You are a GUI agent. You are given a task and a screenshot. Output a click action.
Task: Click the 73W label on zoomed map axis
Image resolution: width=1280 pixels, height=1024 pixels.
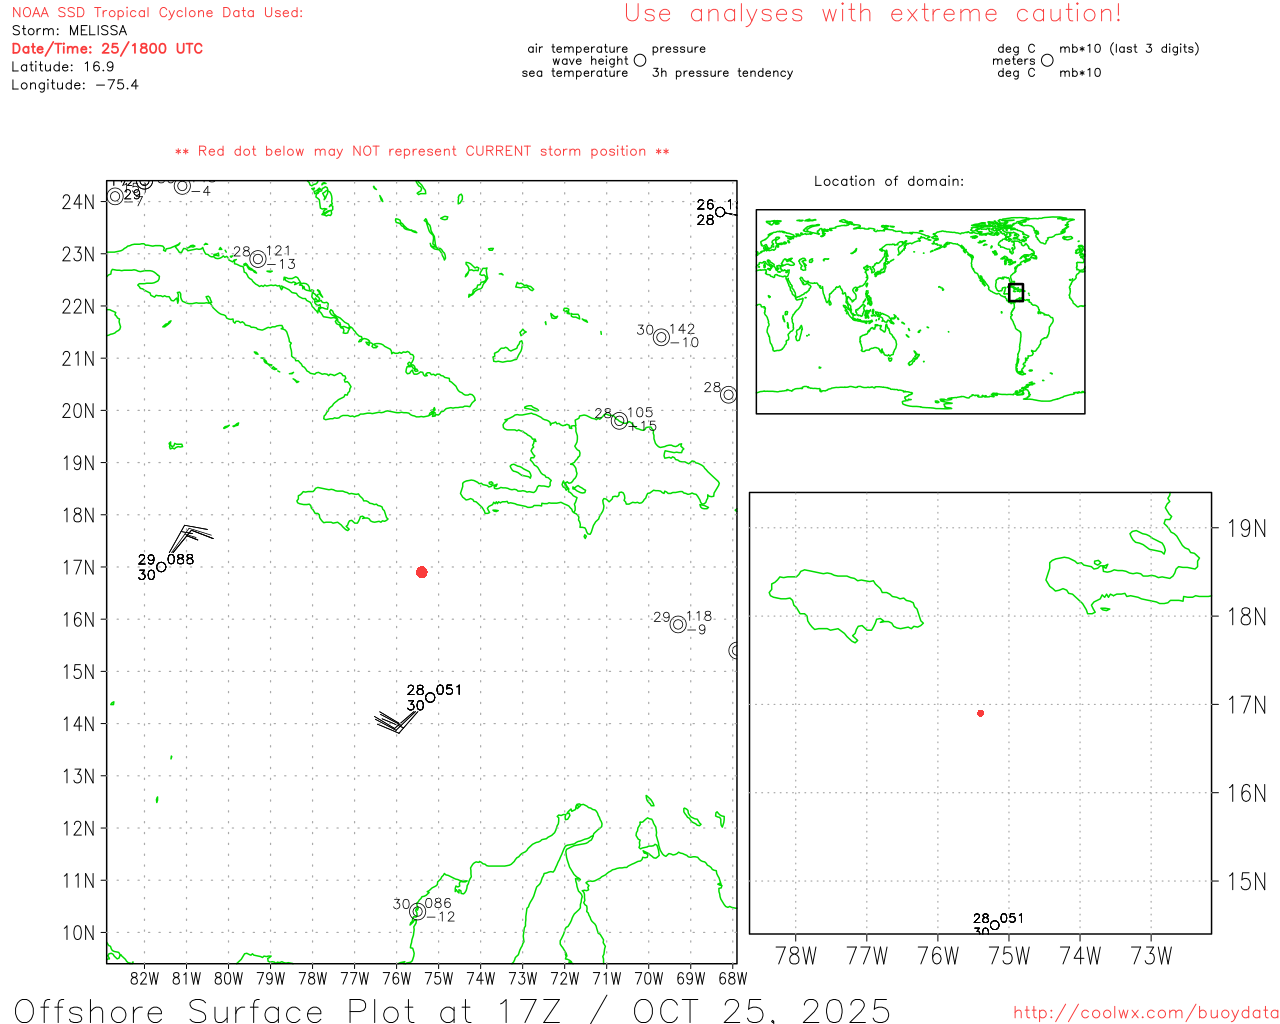click(1151, 956)
